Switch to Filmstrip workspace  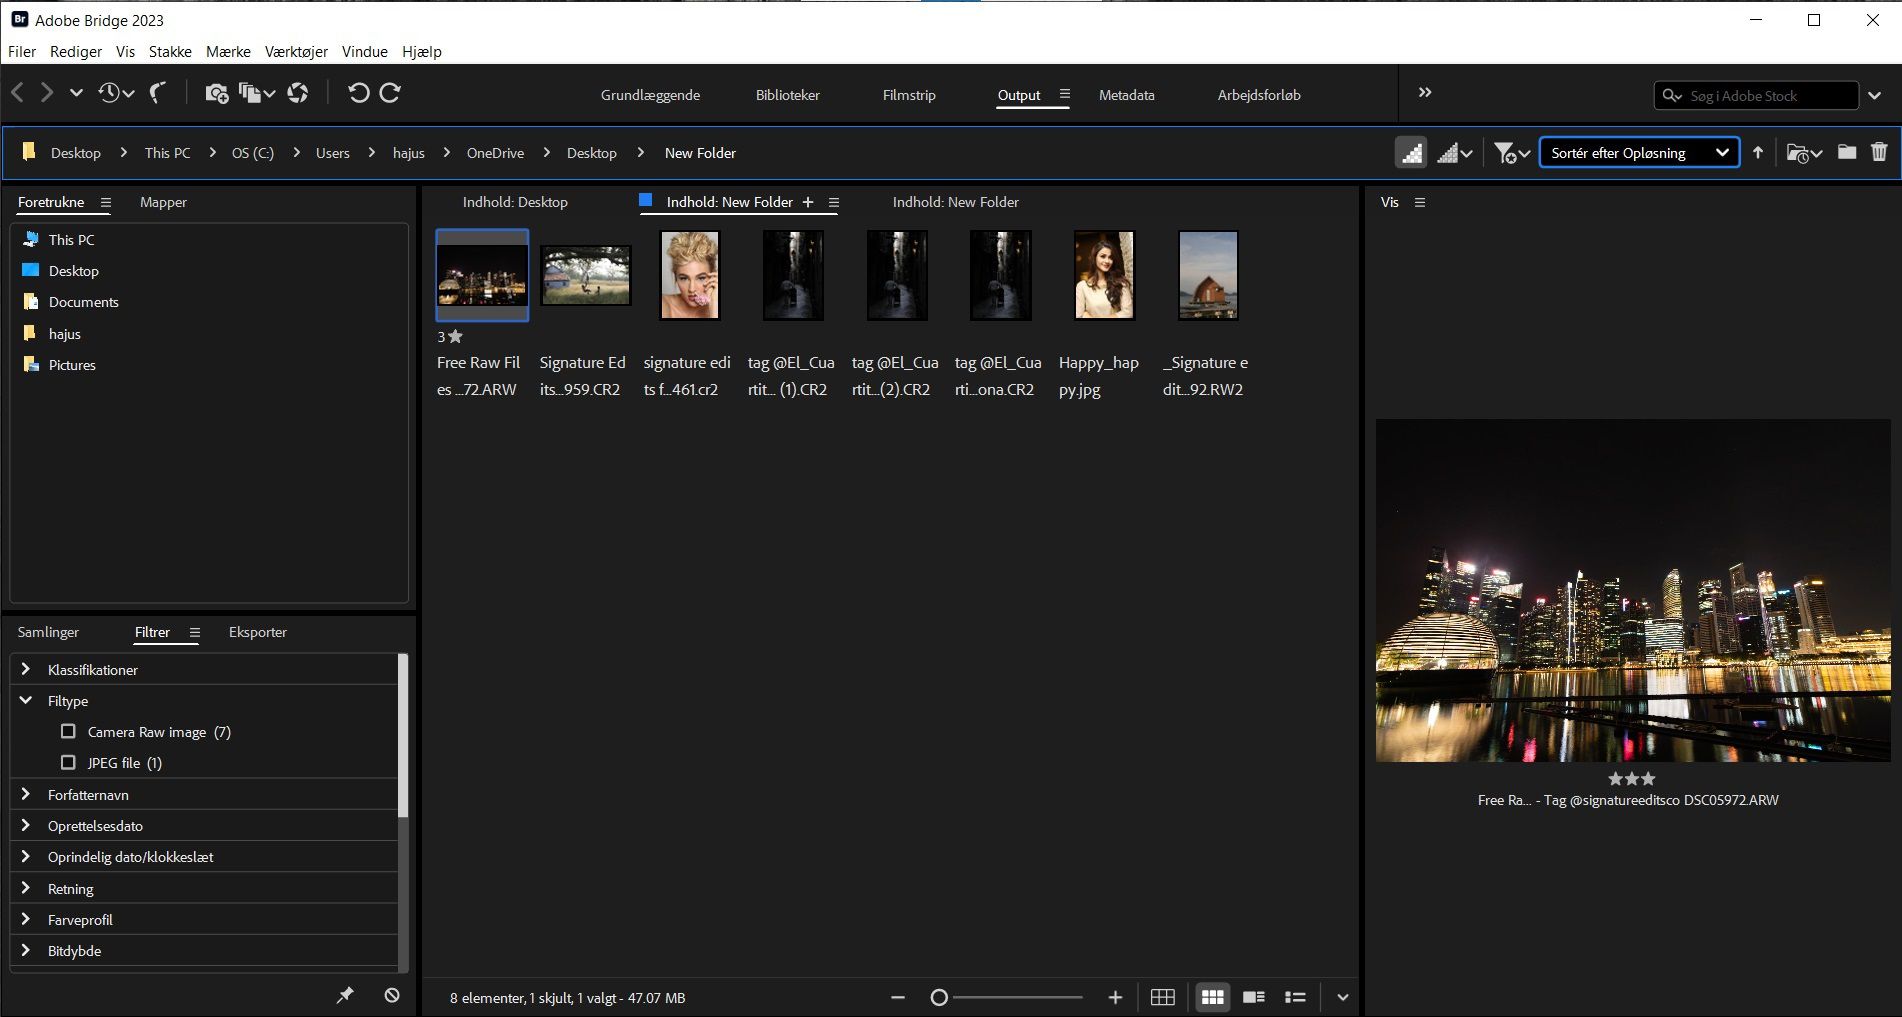point(909,95)
